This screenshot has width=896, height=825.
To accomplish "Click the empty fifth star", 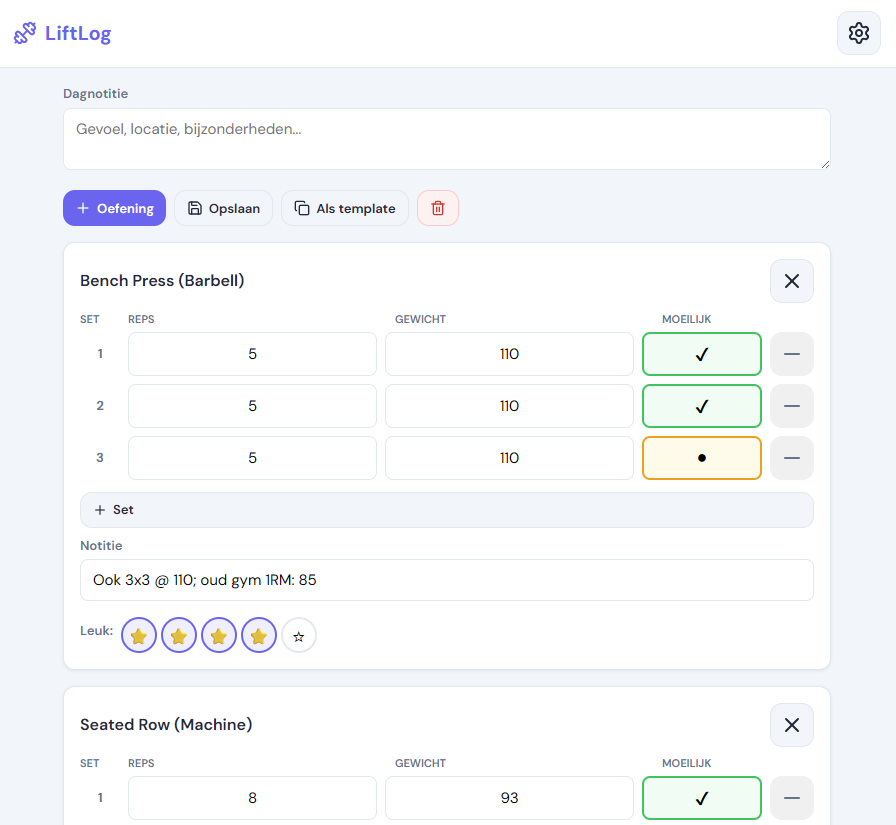I will coord(298,635).
